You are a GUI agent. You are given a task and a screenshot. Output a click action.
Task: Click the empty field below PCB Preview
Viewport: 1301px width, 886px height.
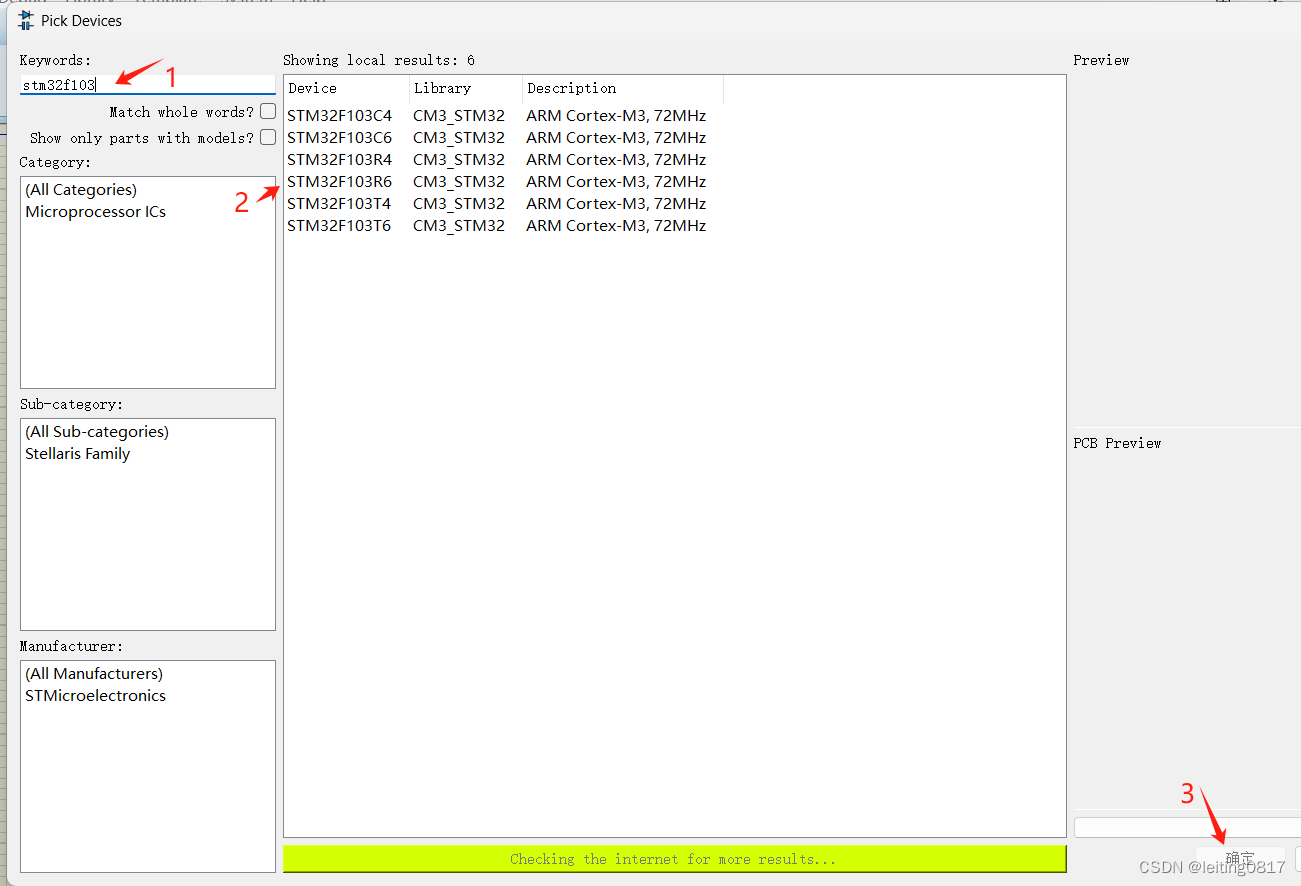[x=1187, y=827]
